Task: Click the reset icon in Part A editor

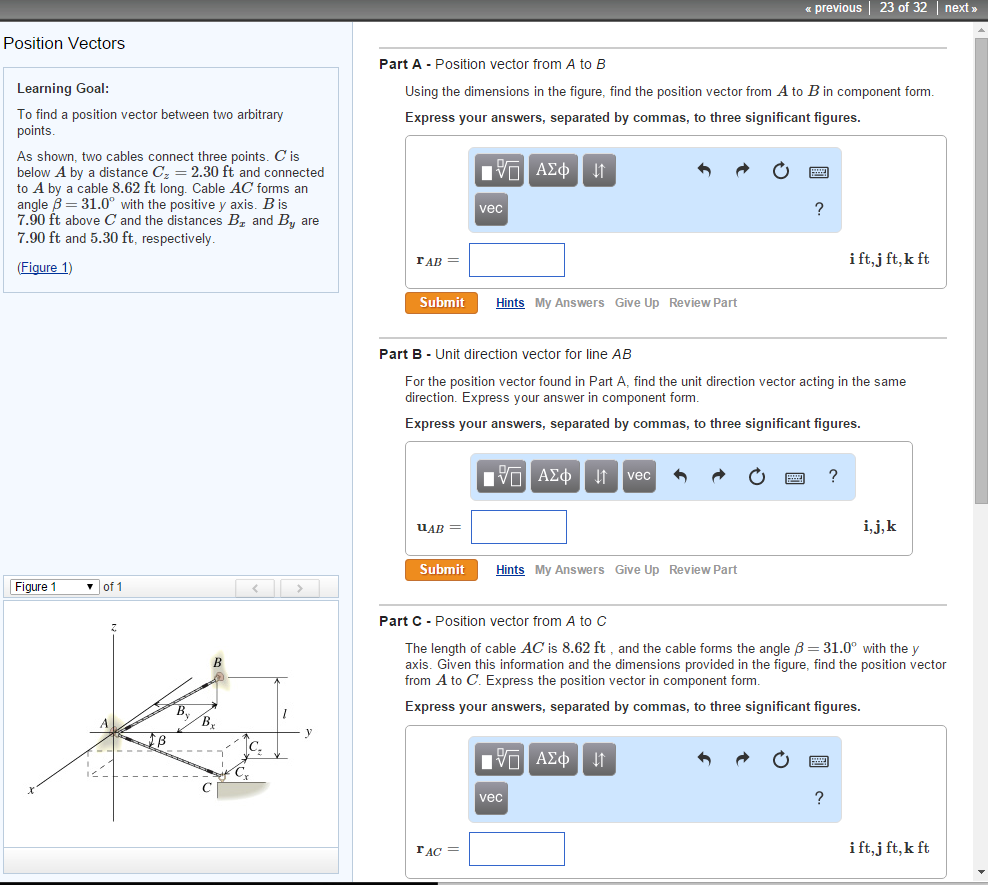Action: (x=780, y=170)
